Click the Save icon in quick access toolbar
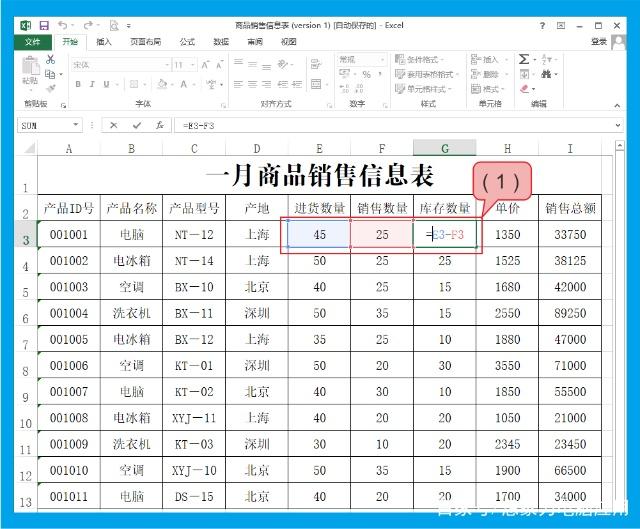The width and height of the screenshot is (640, 529). pyautogui.click(x=44, y=26)
